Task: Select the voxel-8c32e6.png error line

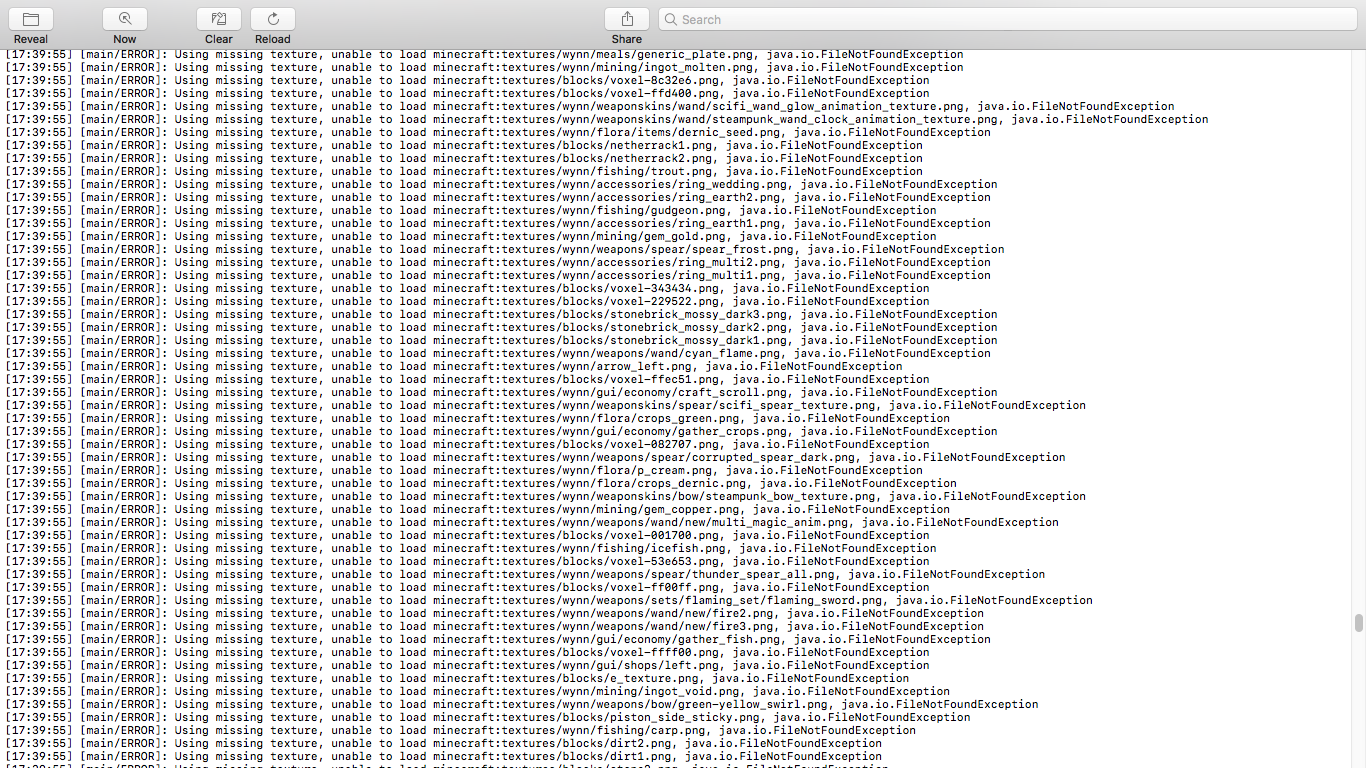Action: (x=467, y=81)
